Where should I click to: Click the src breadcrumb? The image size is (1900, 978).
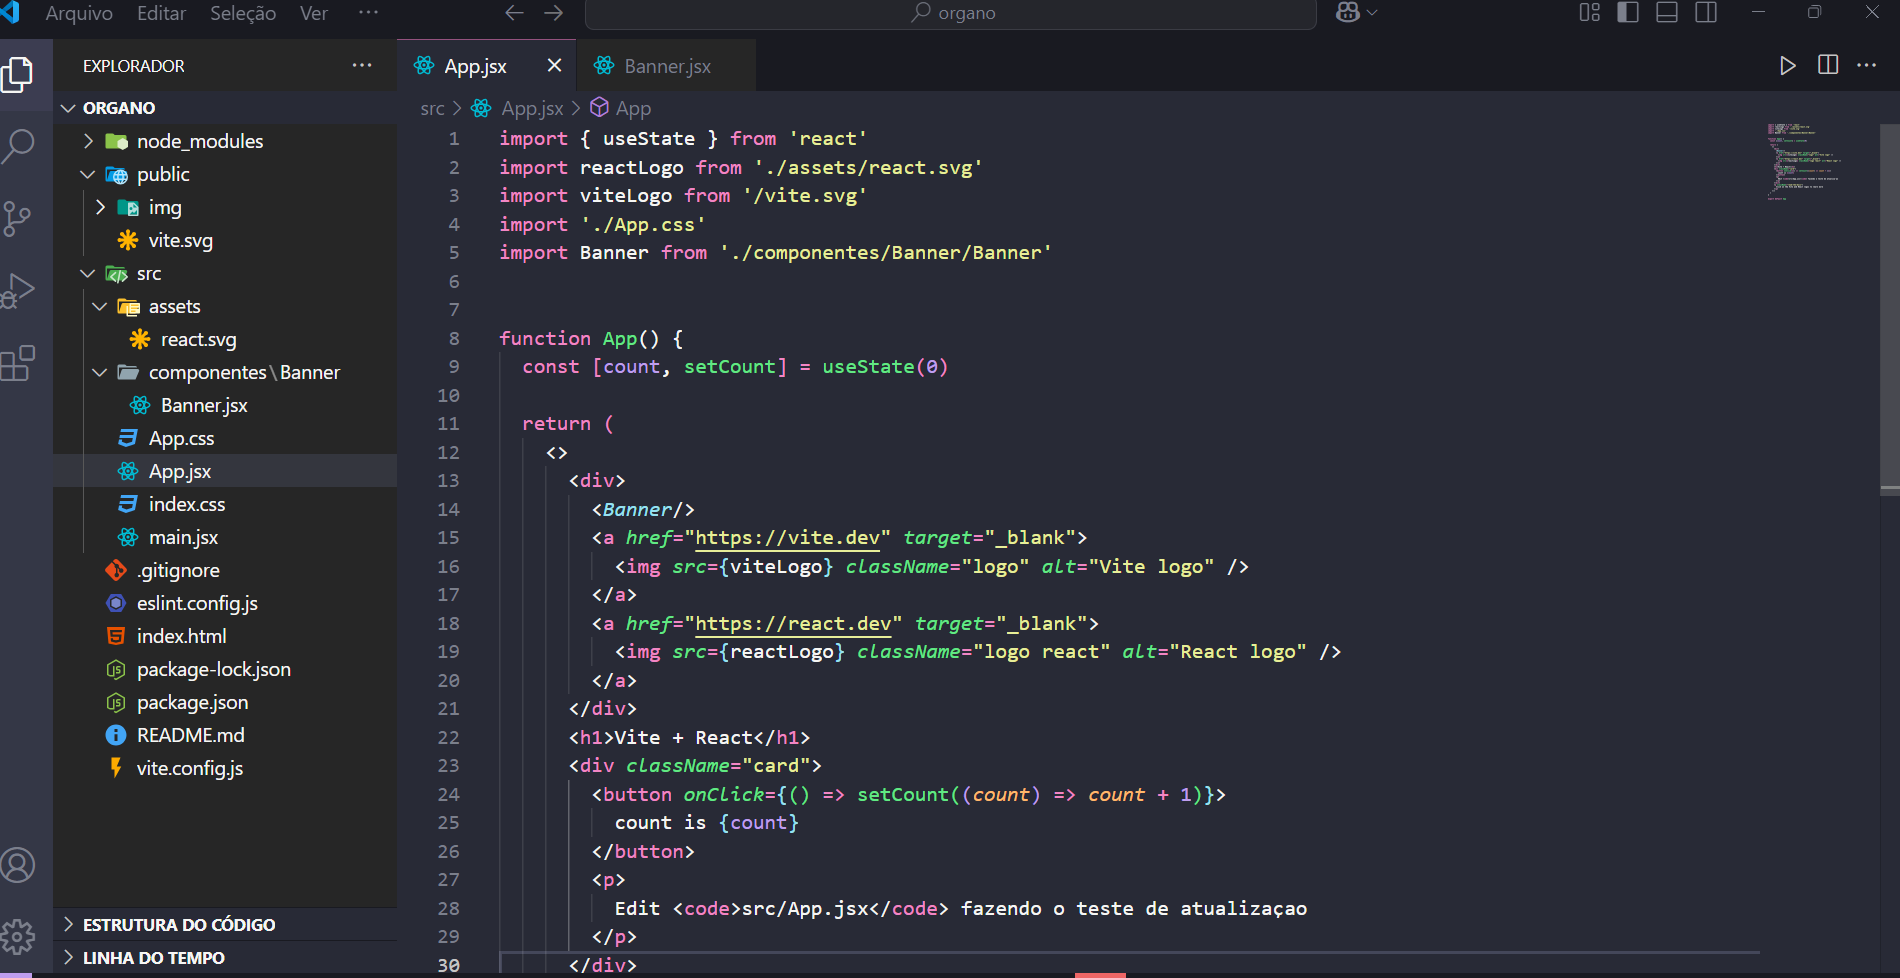432,108
